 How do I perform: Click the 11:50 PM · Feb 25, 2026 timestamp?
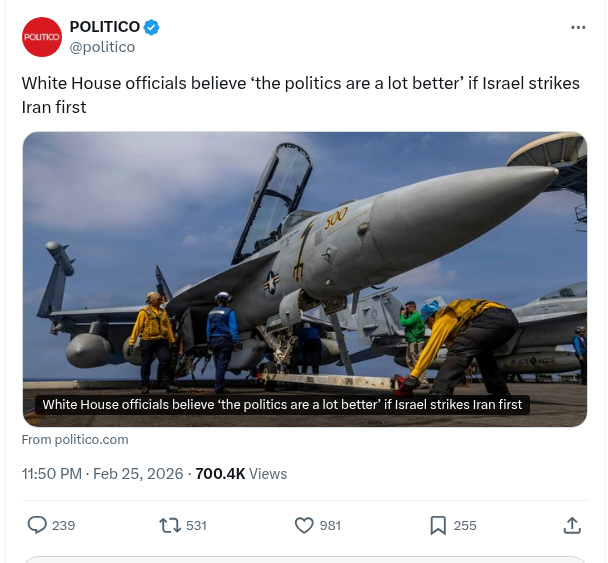102,474
